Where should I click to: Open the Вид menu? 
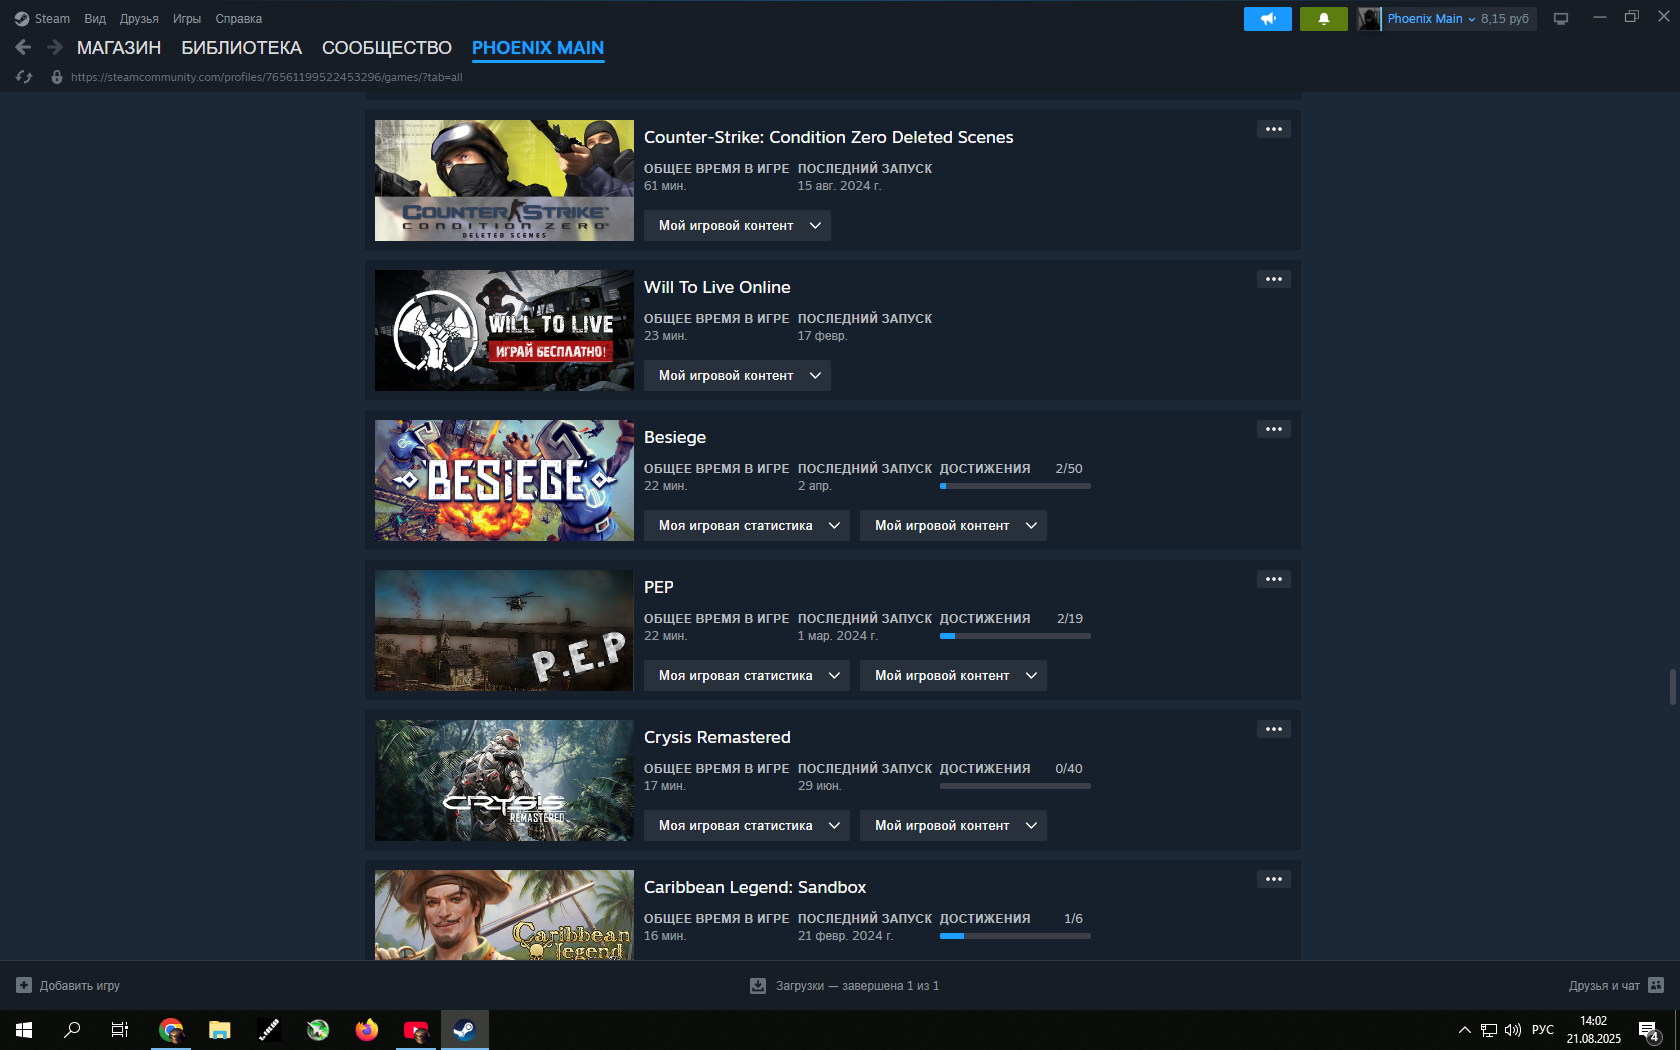[x=95, y=19]
